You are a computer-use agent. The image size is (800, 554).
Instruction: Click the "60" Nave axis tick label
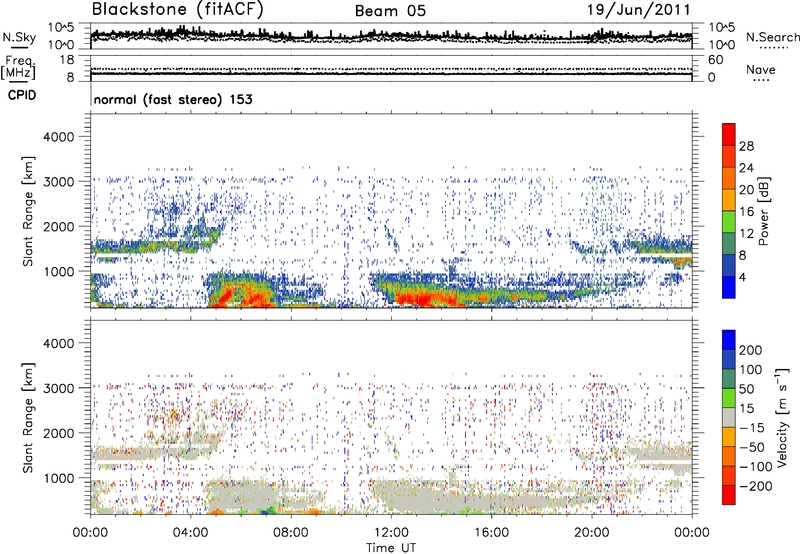[x=715, y=60]
